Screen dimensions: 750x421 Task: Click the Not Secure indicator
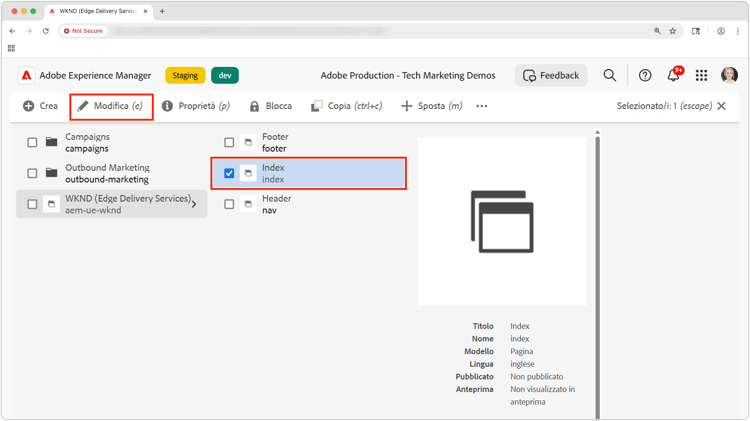[83, 31]
